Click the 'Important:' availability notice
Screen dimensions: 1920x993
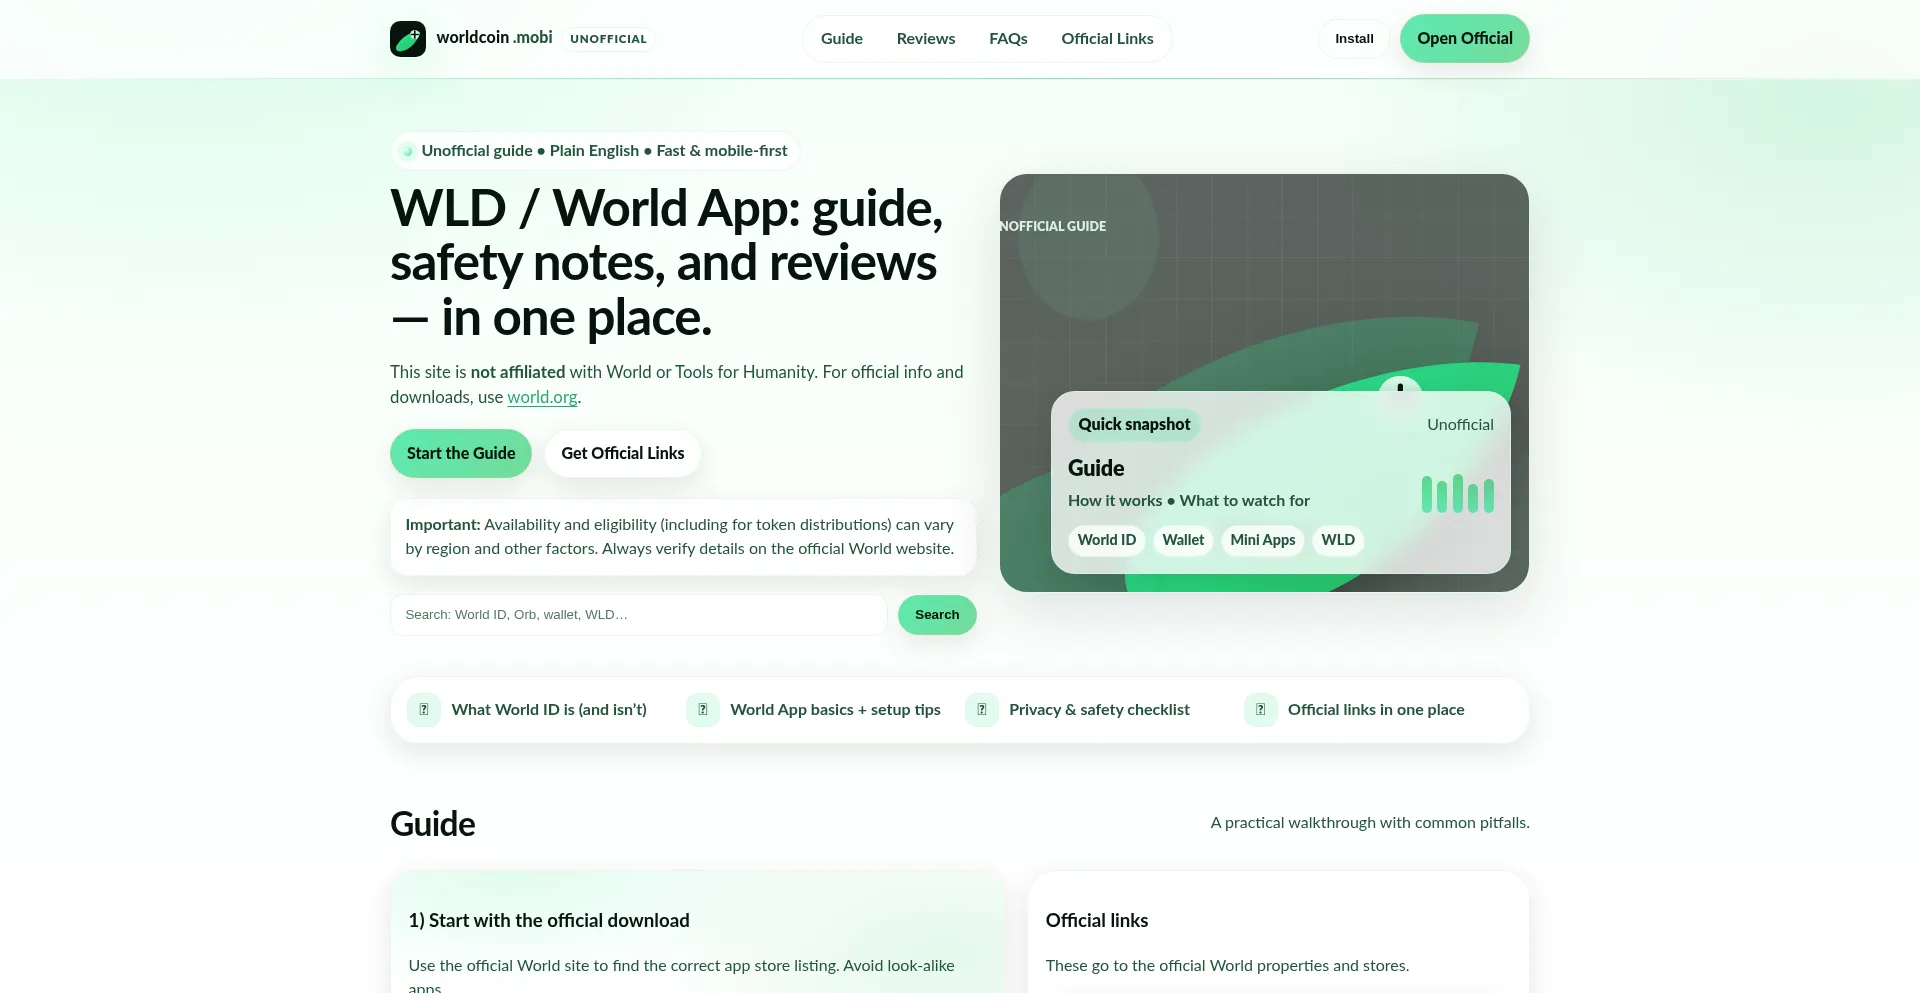click(683, 537)
